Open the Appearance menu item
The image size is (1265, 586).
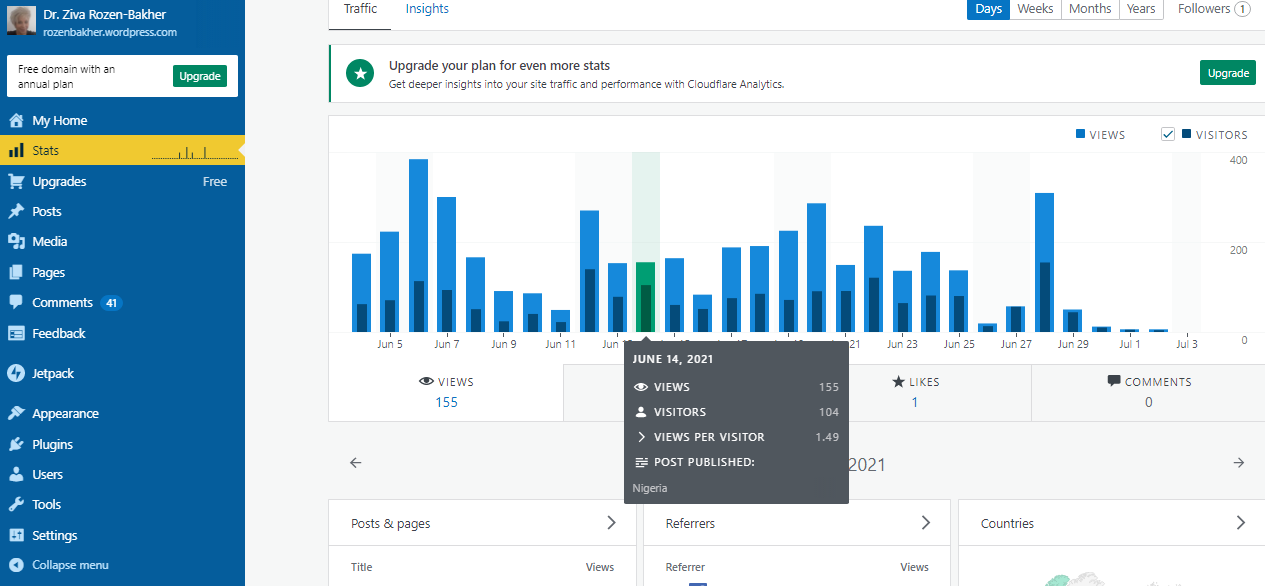pyautogui.click(x=122, y=413)
